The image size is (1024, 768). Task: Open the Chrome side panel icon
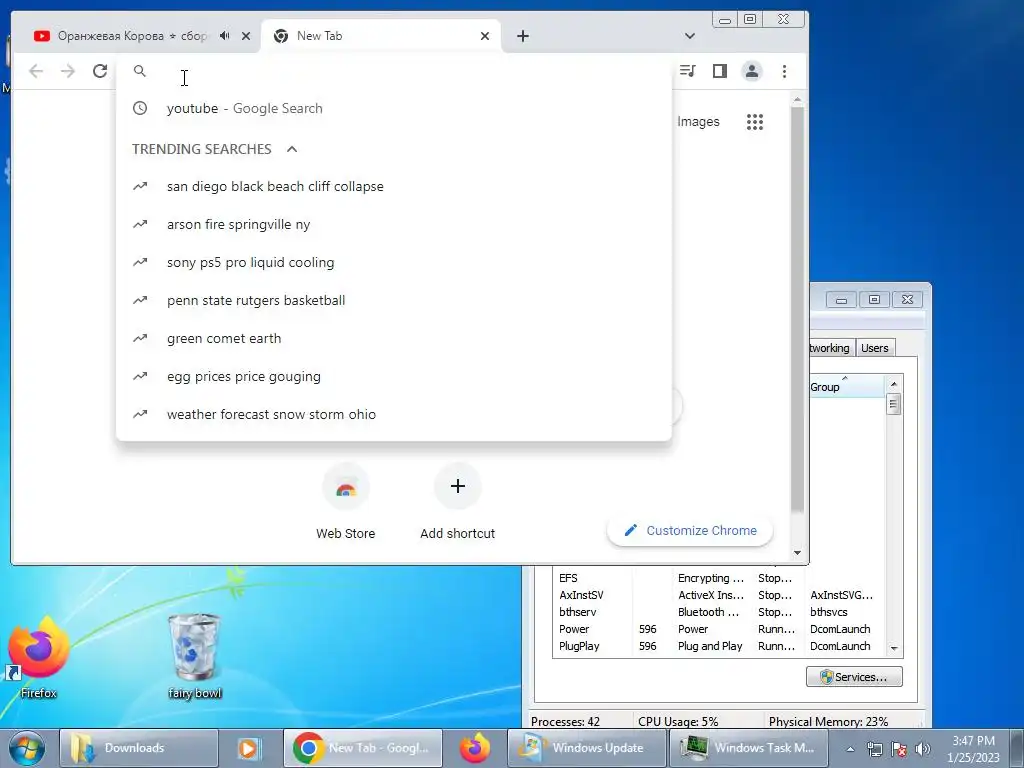720,71
